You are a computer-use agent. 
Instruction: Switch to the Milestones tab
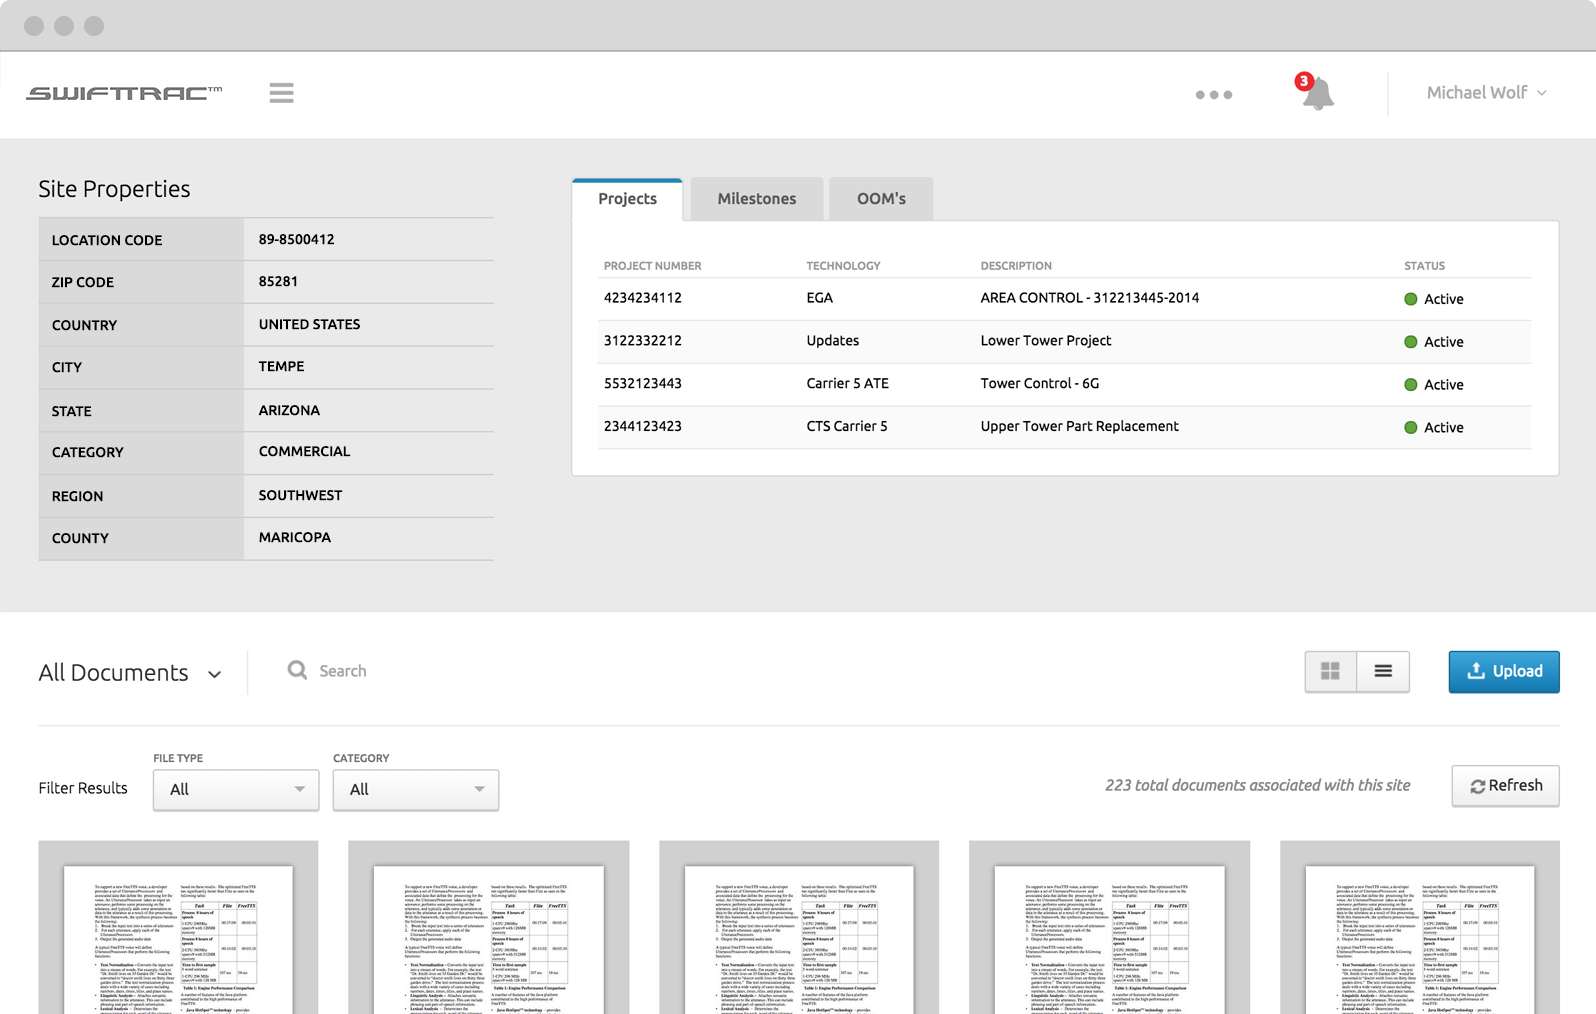(757, 199)
